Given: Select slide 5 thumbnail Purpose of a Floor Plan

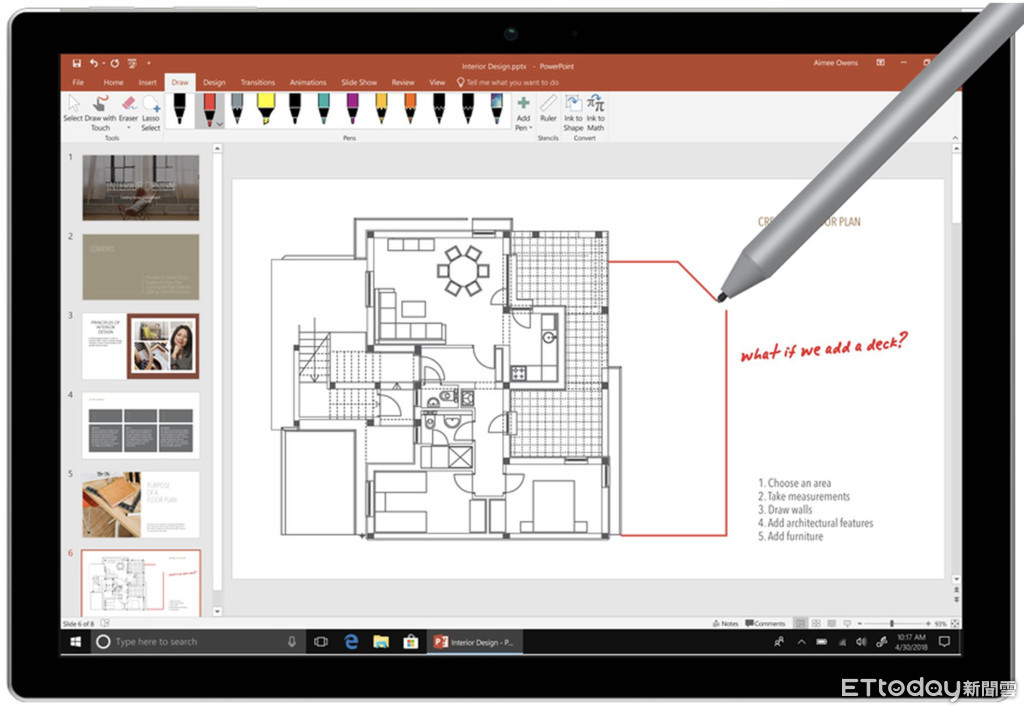Looking at the screenshot, I should (140, 504).
